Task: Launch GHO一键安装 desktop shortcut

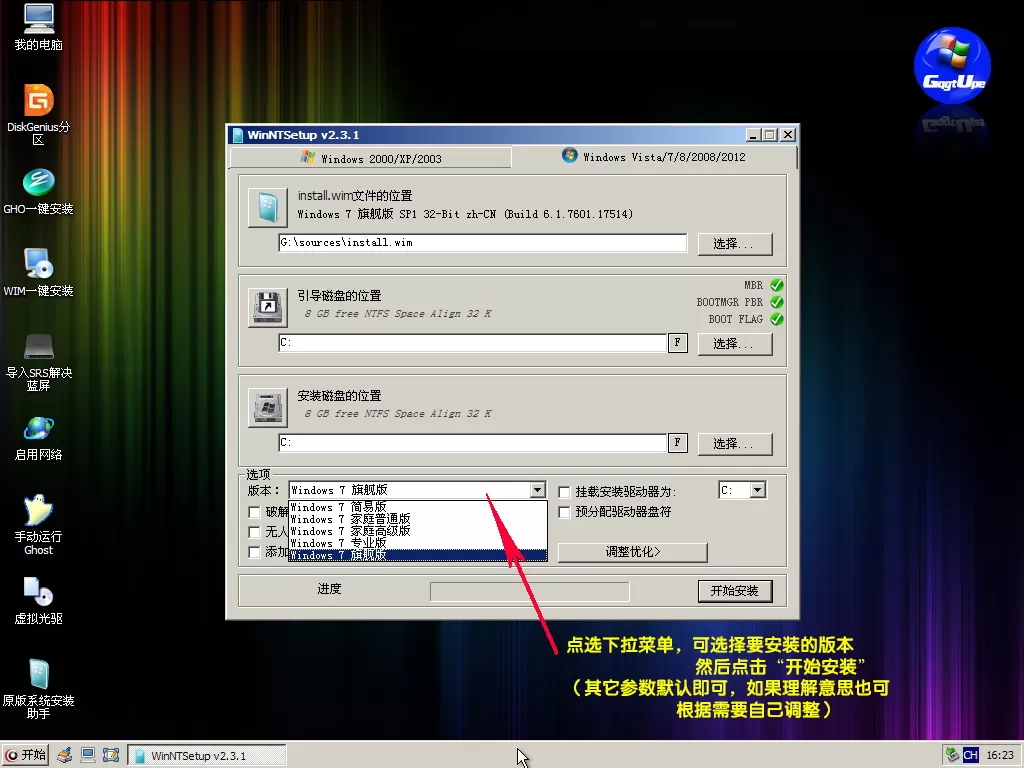Action: (x=38, y=183)
